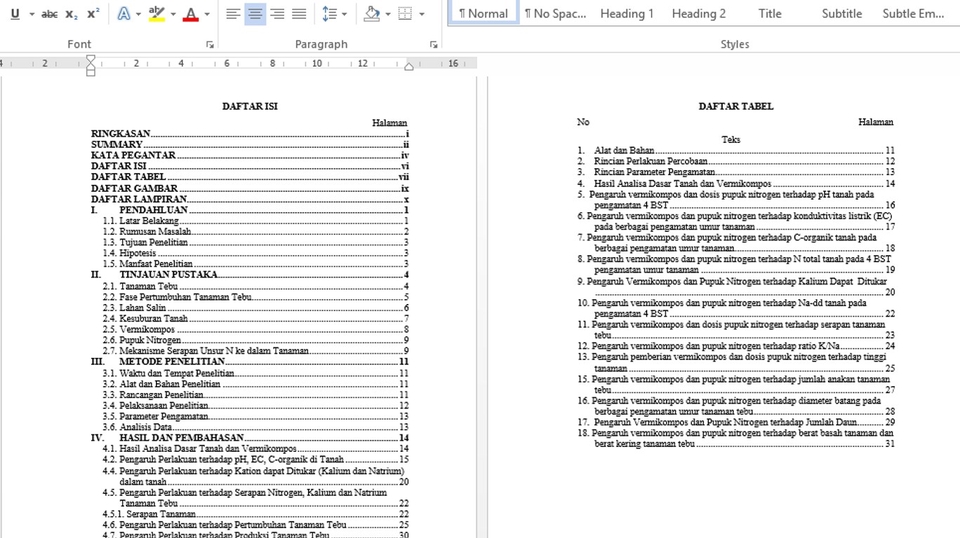
Task: Click the 1.4. Hipotesis entry
Action: pyautogui.click(x=255, y=253)
